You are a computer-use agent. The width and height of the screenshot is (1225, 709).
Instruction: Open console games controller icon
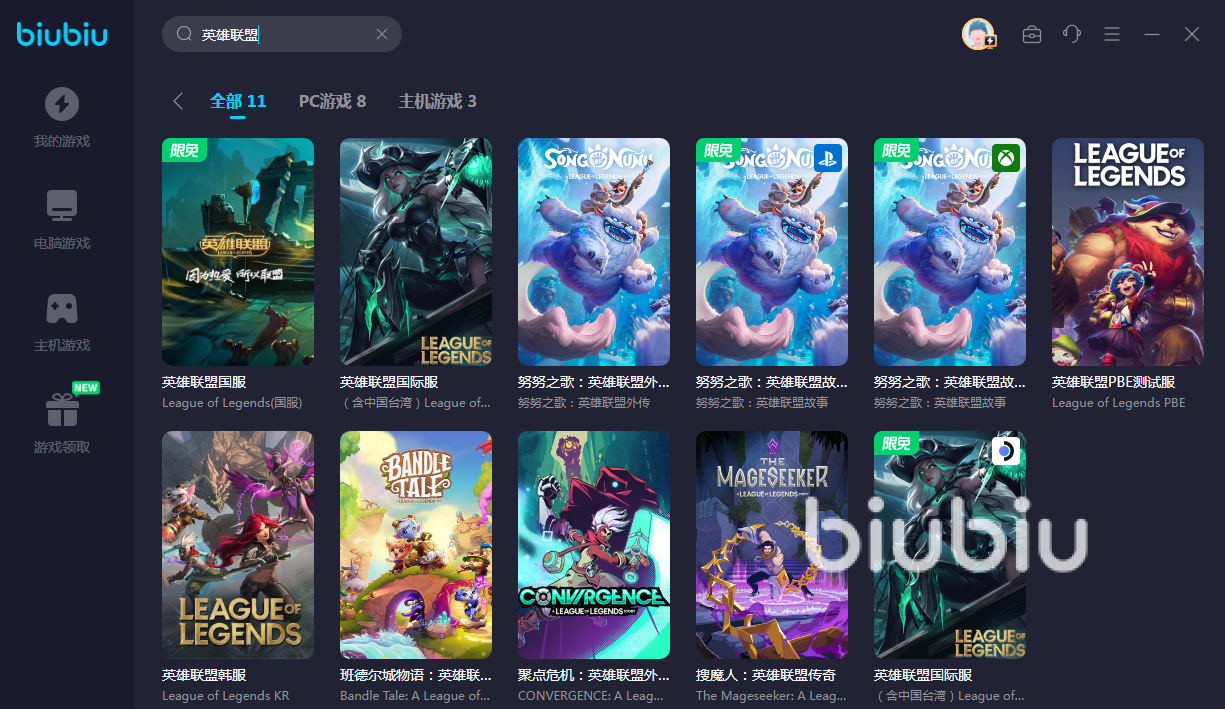pos(62,308)
